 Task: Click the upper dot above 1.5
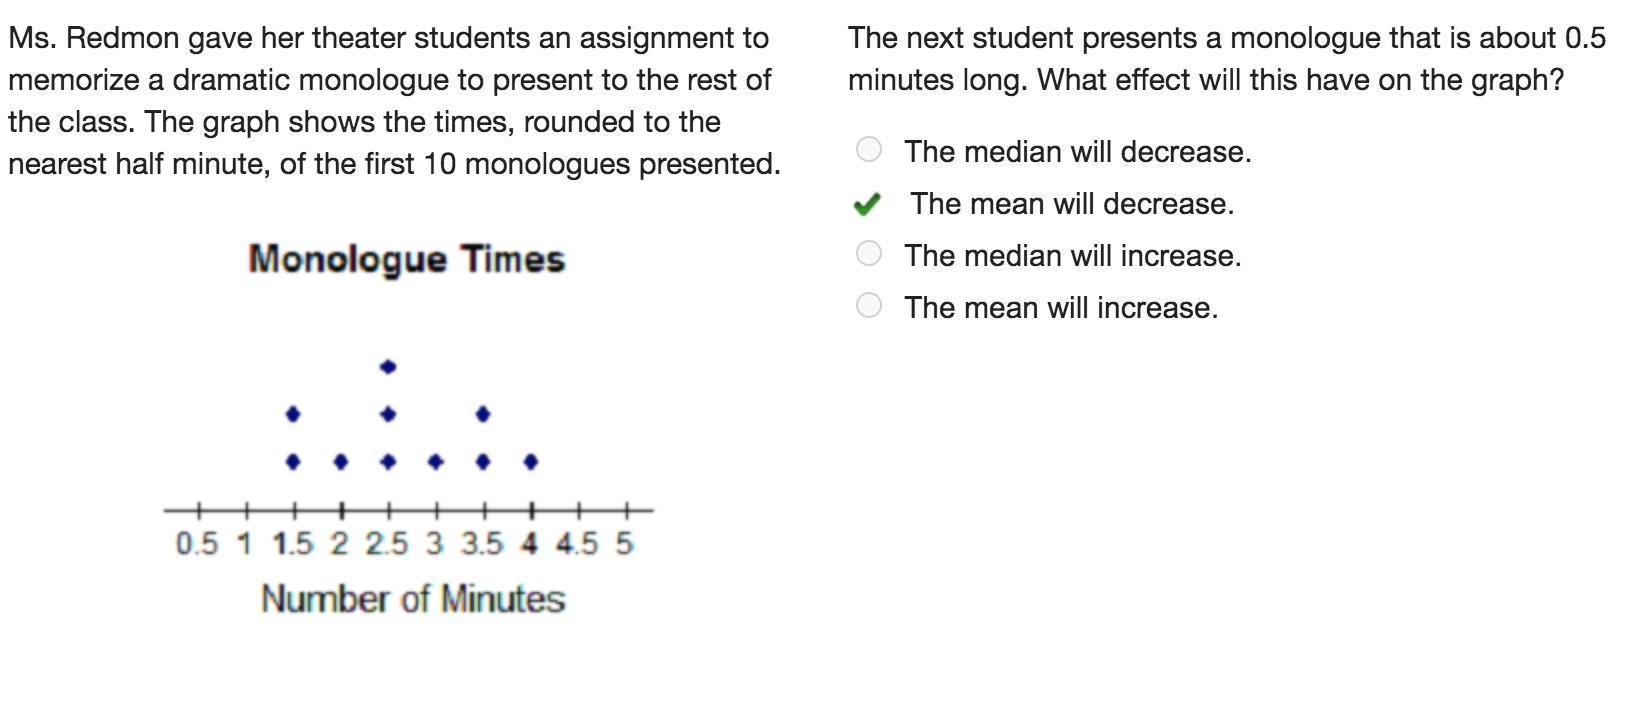coord(293,414)
